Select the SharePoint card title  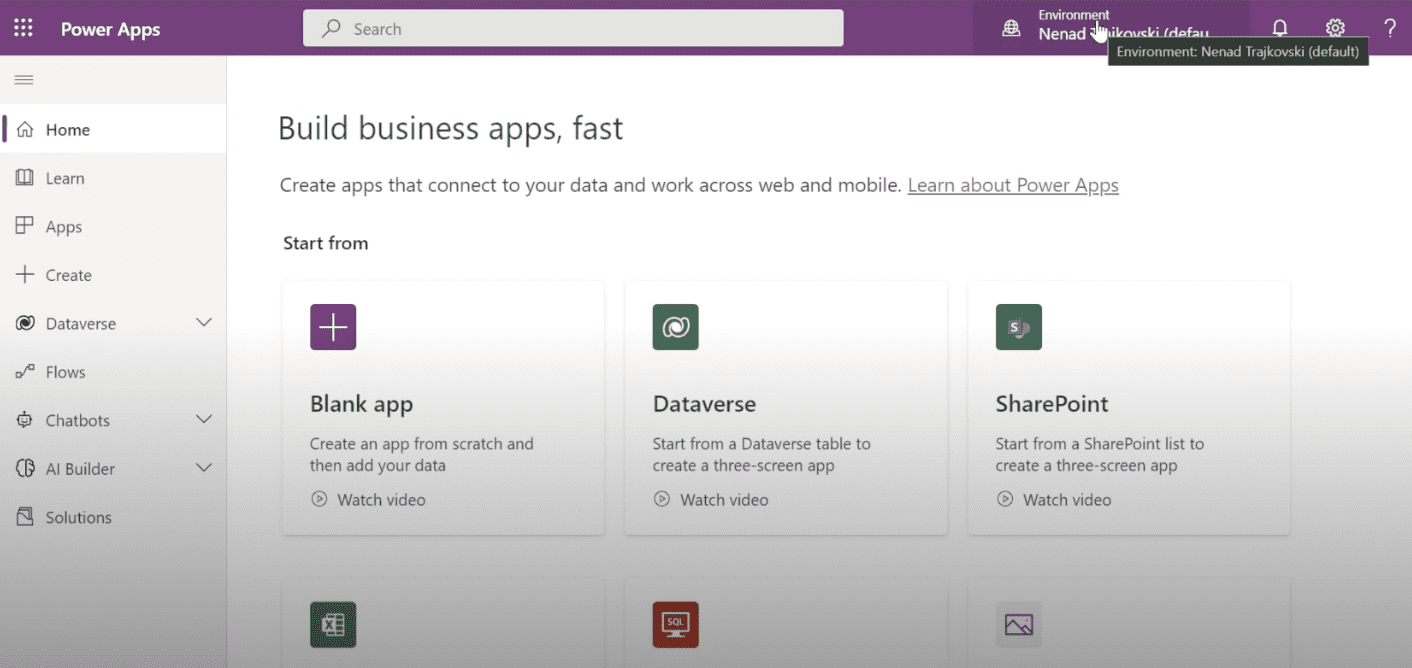[1052, 404]
